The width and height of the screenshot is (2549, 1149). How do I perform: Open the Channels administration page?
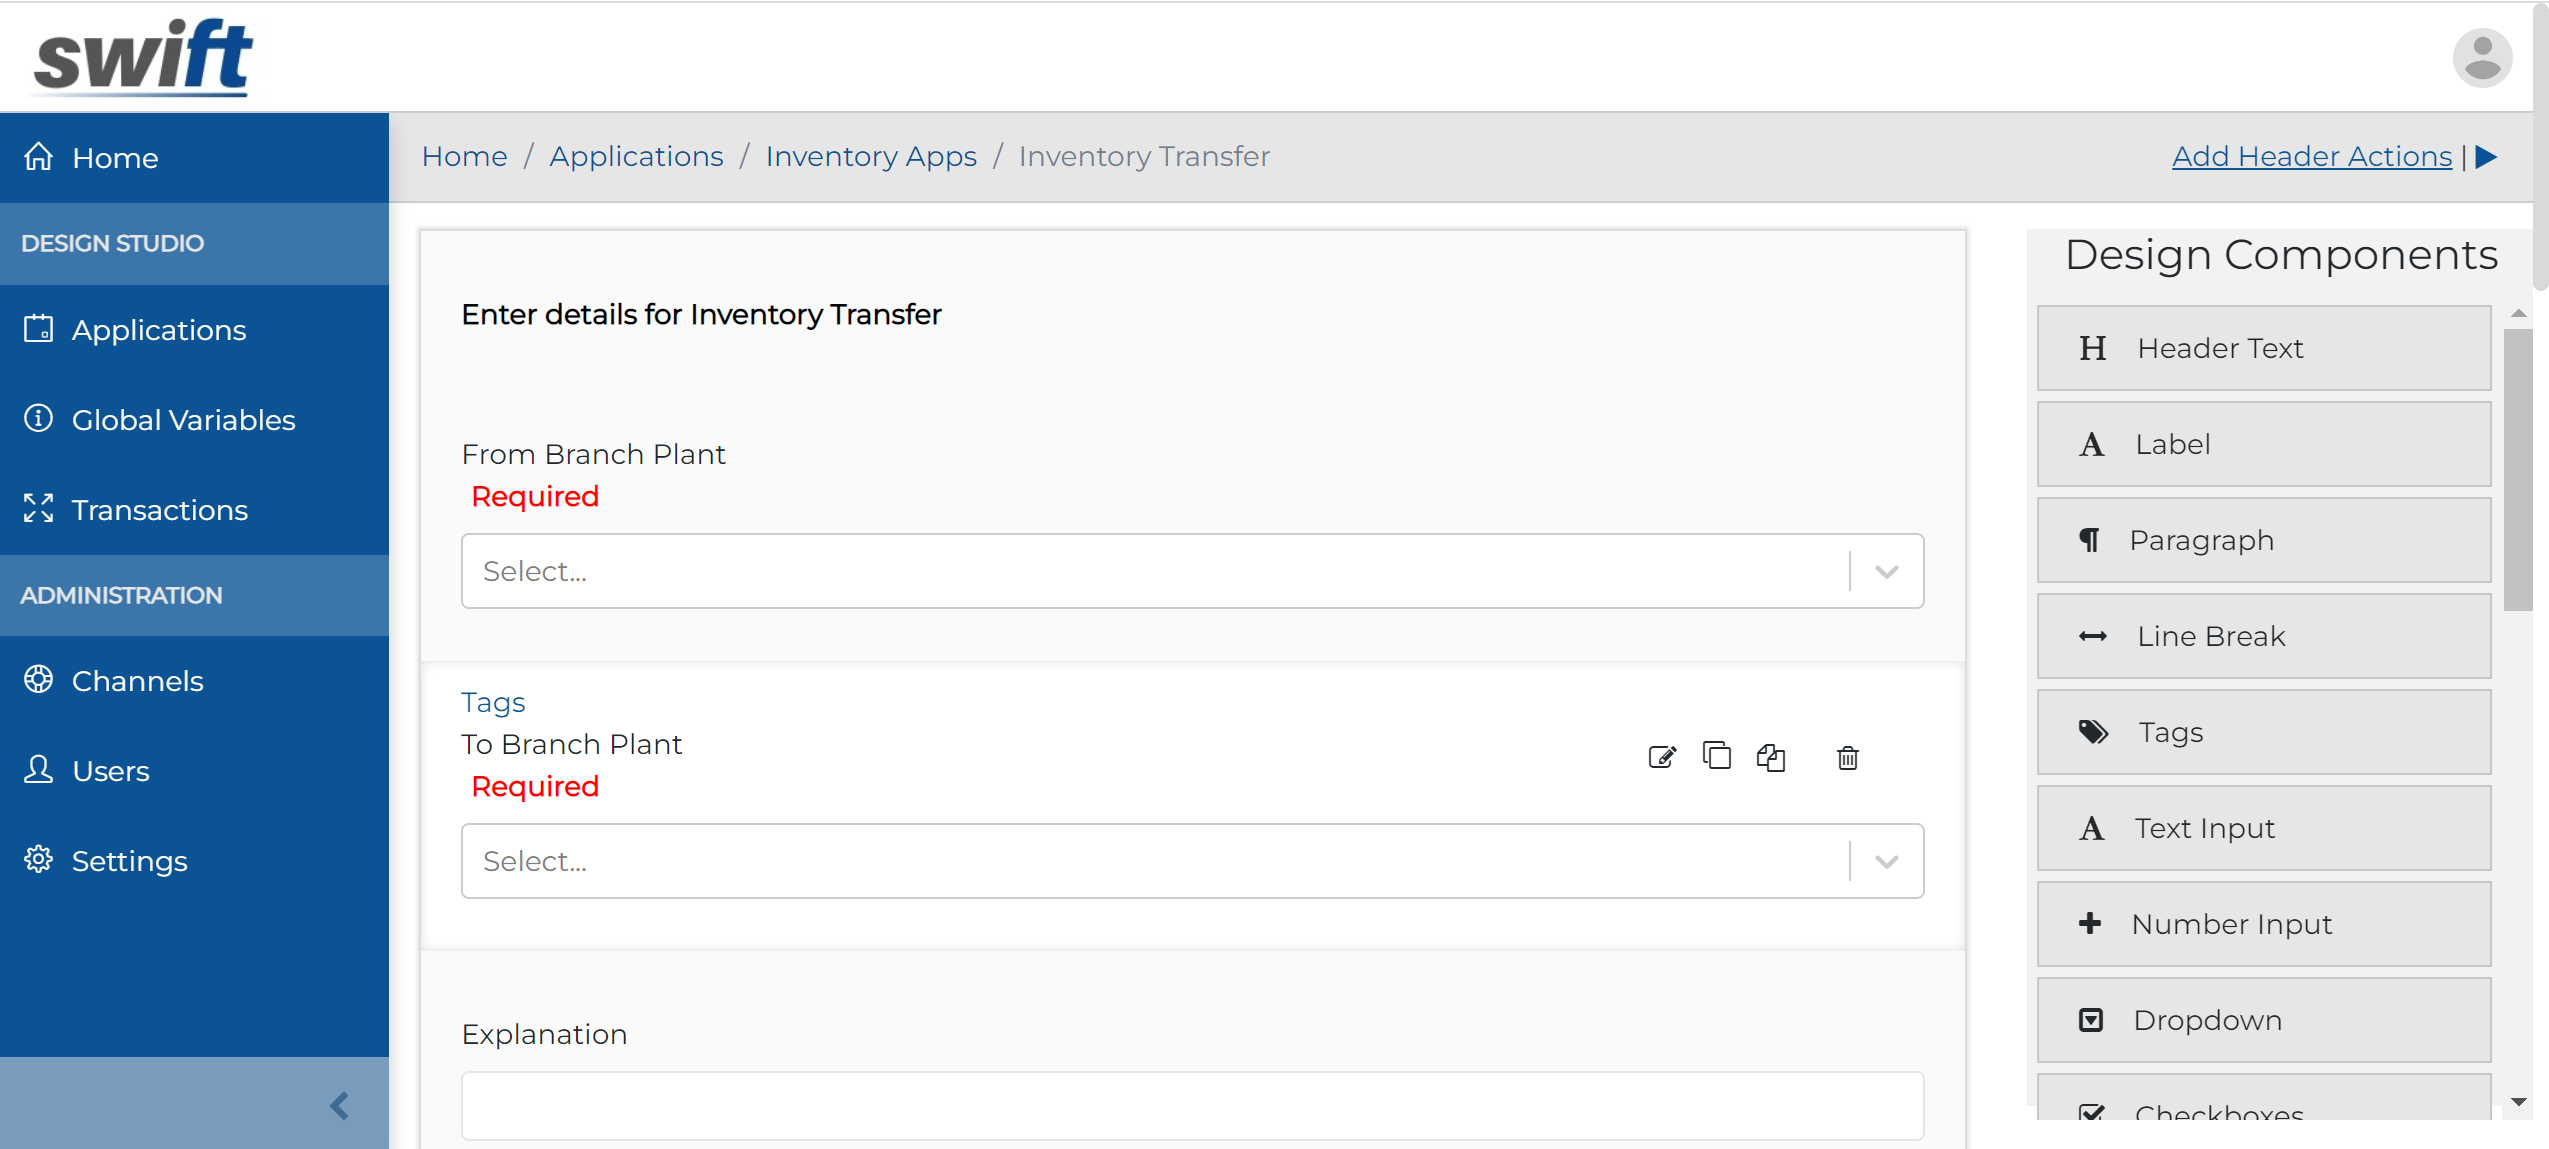138,680
